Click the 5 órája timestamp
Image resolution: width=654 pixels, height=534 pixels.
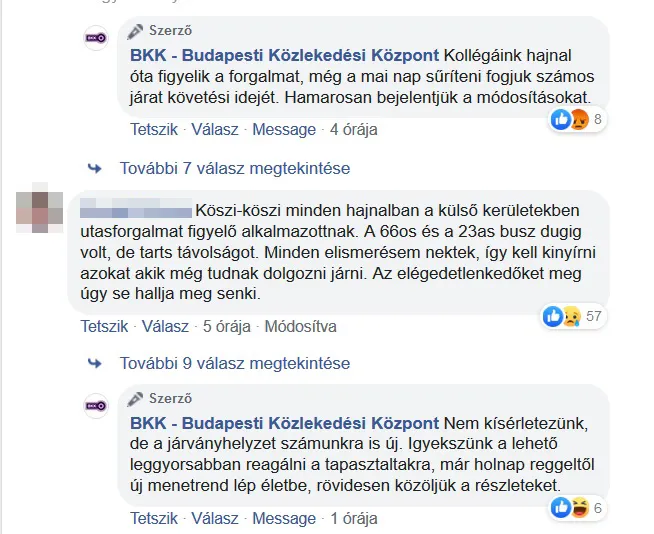pos(226,326)
